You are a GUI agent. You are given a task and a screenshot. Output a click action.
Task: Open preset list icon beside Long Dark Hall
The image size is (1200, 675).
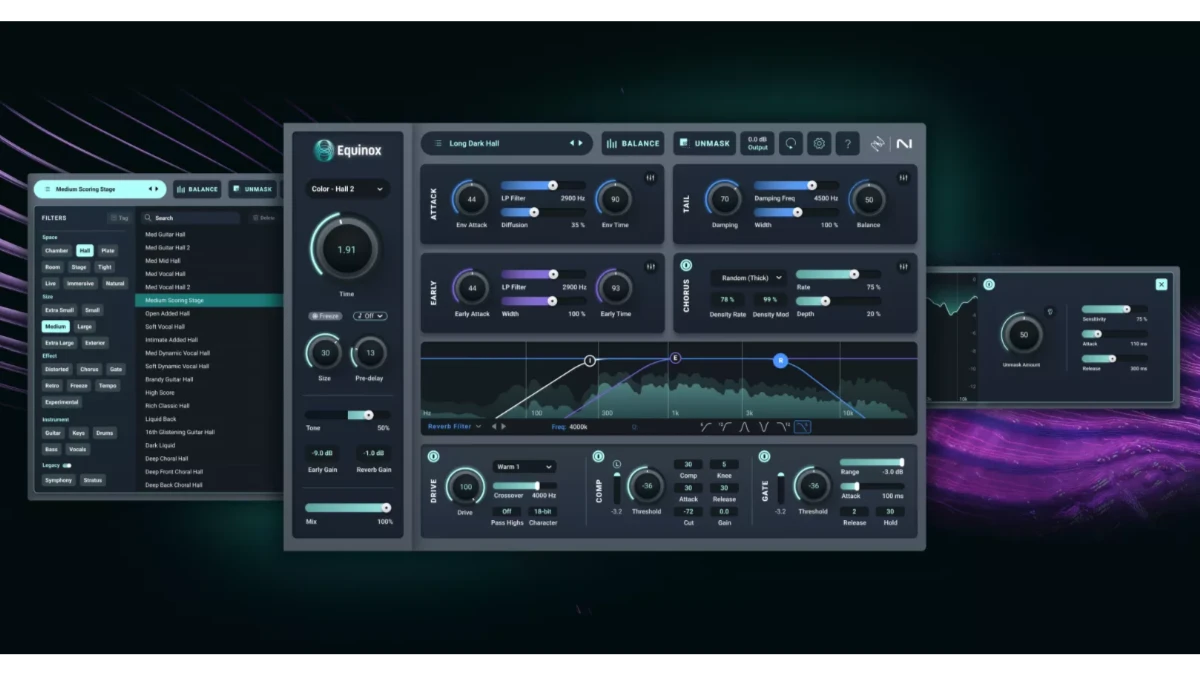click(438, 143)
